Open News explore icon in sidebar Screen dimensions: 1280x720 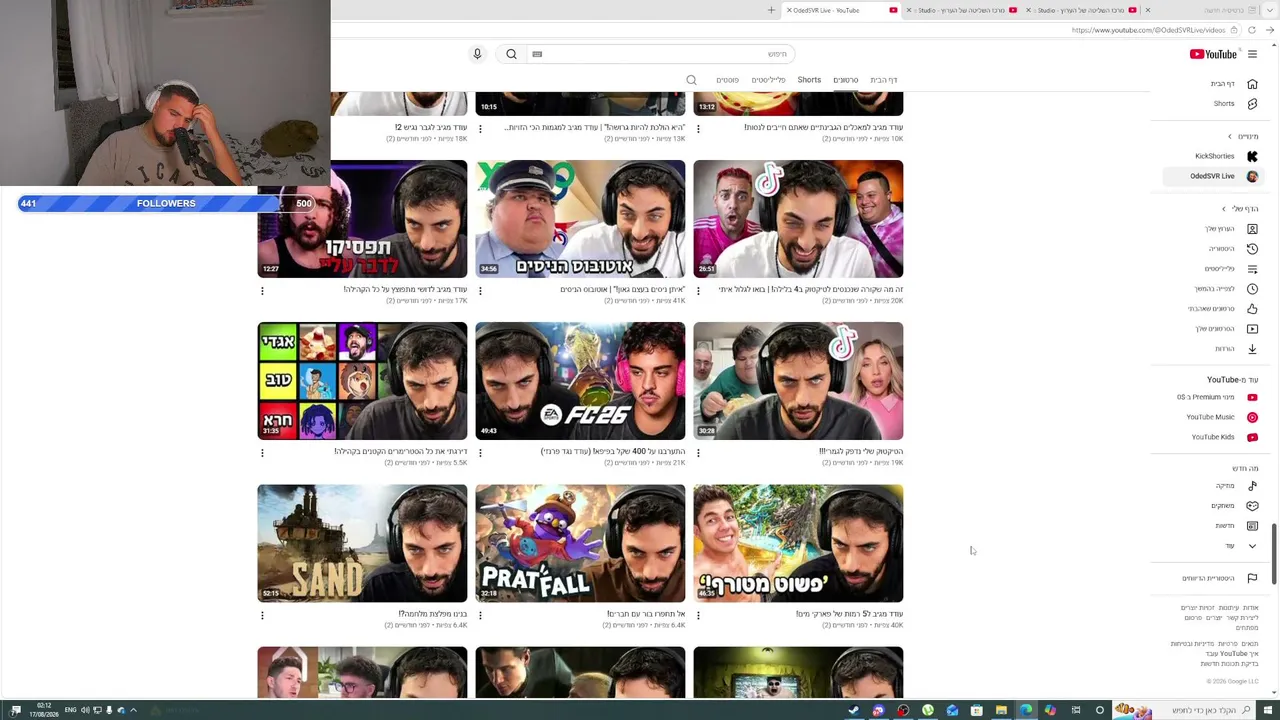pos(1252,526)
